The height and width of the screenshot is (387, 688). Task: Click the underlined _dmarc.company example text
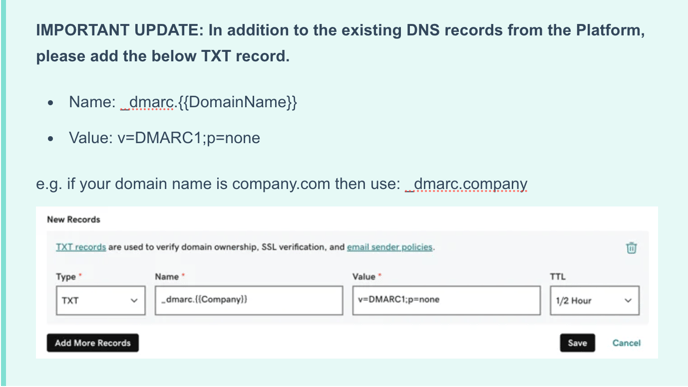tap(466, 184)
